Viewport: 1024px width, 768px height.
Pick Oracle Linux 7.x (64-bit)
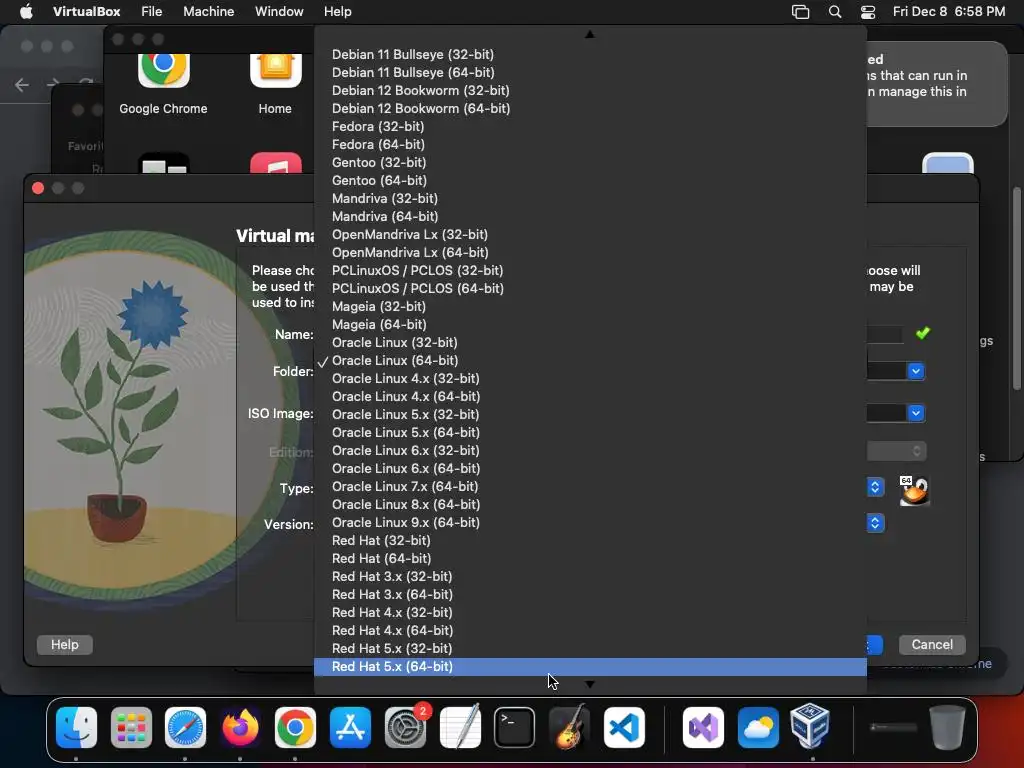[590, 487]
